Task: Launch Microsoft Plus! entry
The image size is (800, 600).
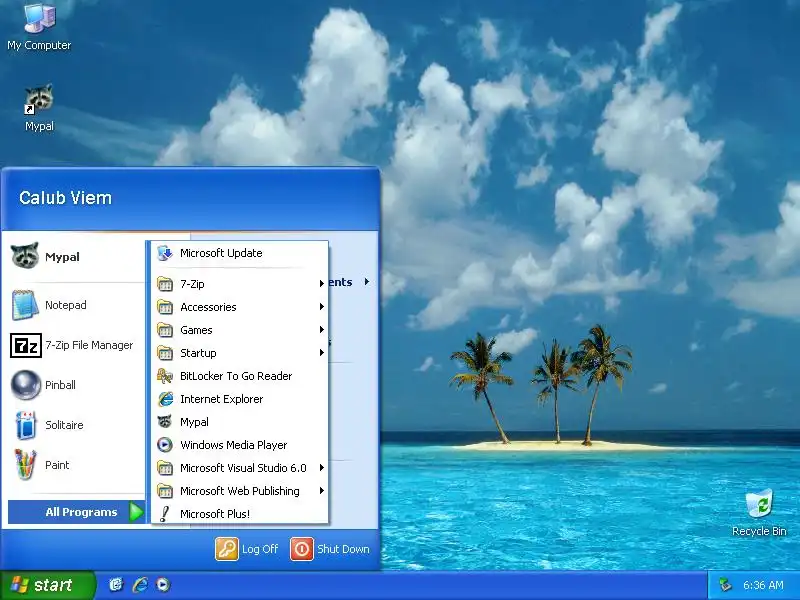Action: point(240,514)
